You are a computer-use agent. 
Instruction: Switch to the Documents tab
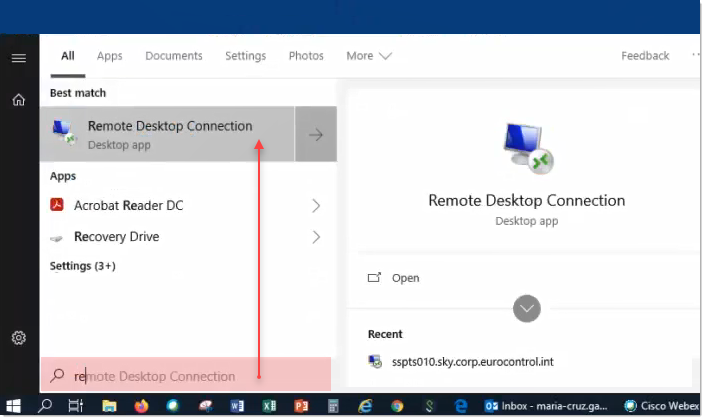coord(174,56)
